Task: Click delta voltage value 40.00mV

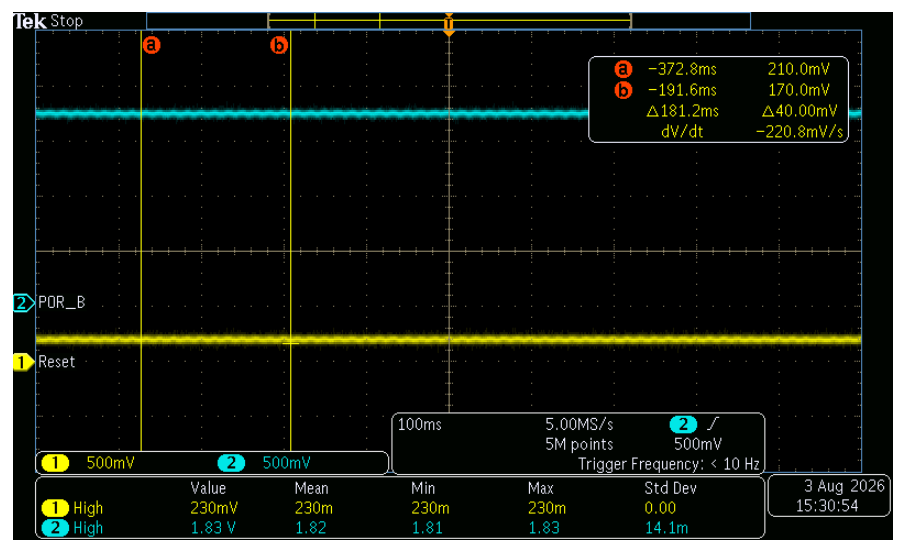Action: pyautogui.click(x=800, y=111)
